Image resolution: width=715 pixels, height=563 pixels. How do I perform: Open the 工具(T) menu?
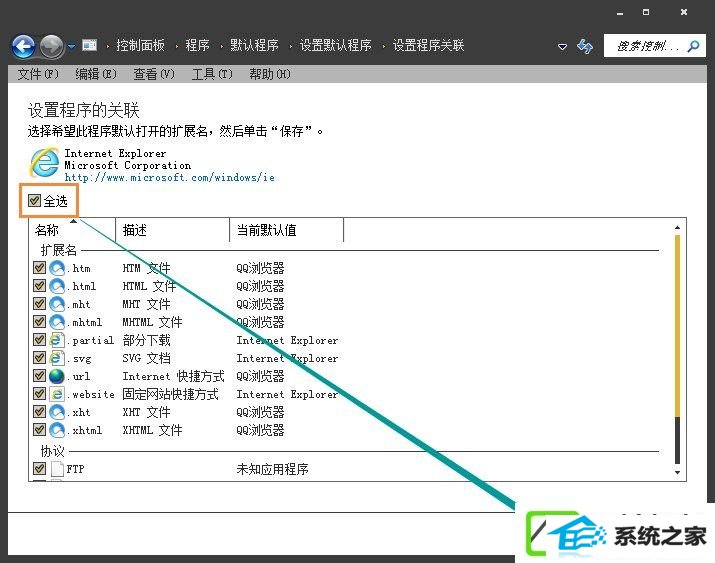coord(212,74)
